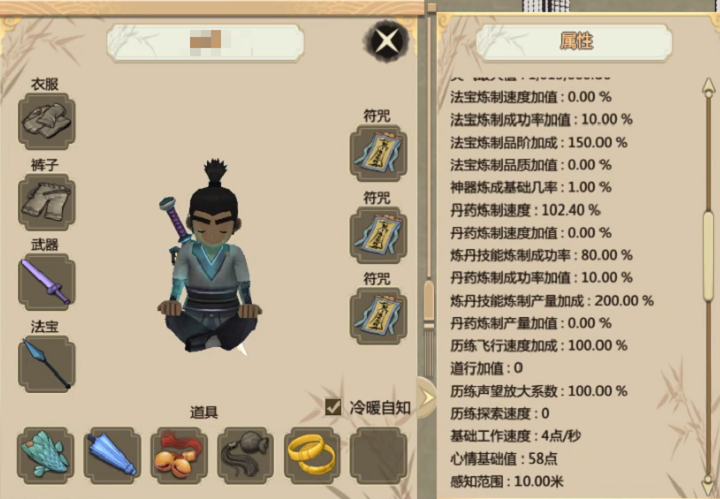
Task: Click the empty sixth item slot
Action: pyautogui.click(x=378, y=455)
